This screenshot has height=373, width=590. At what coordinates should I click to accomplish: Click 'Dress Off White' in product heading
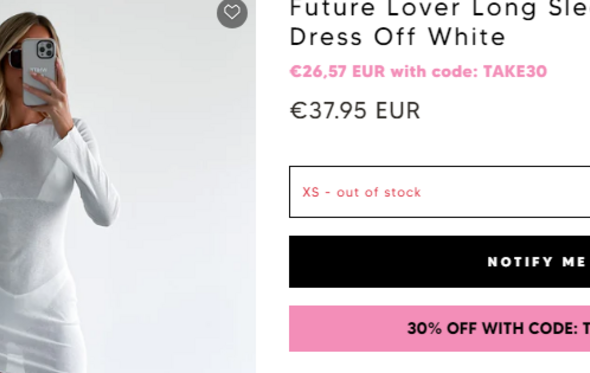(x=398, y=37)
